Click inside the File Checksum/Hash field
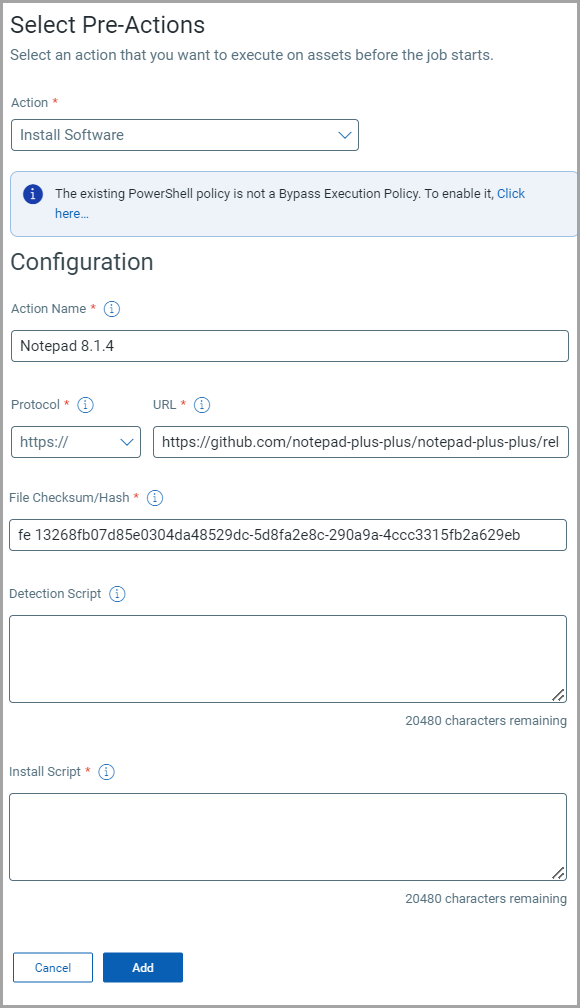Screen dimensions: 580x1008 coord(288,535)
